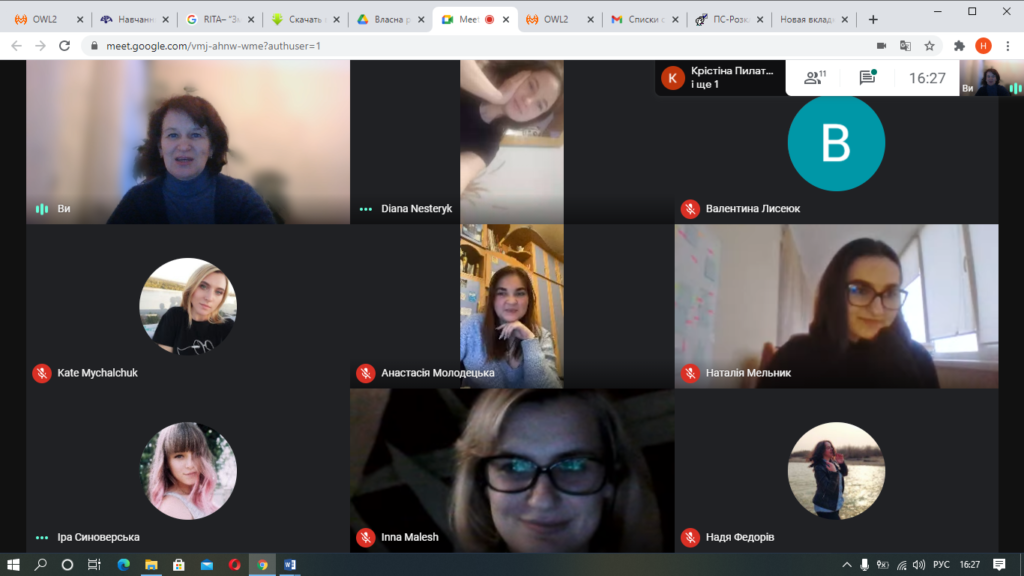Bookmark this page with the star icon

tap(929, 46)
